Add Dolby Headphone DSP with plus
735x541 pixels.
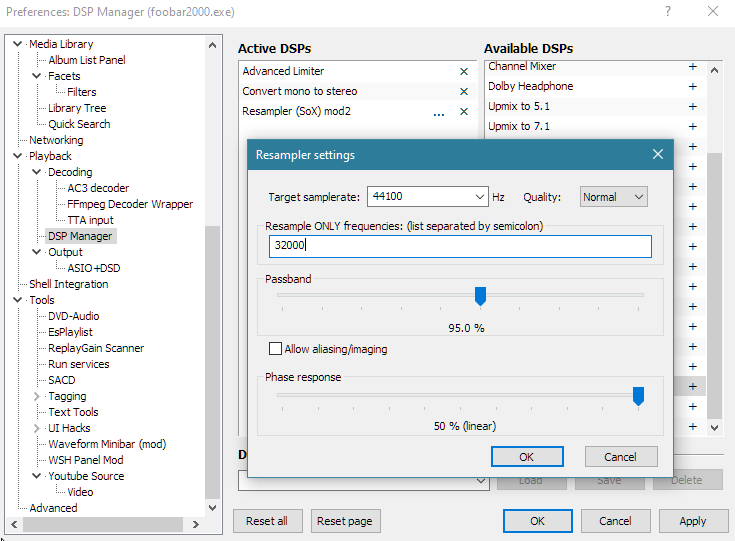692,86
